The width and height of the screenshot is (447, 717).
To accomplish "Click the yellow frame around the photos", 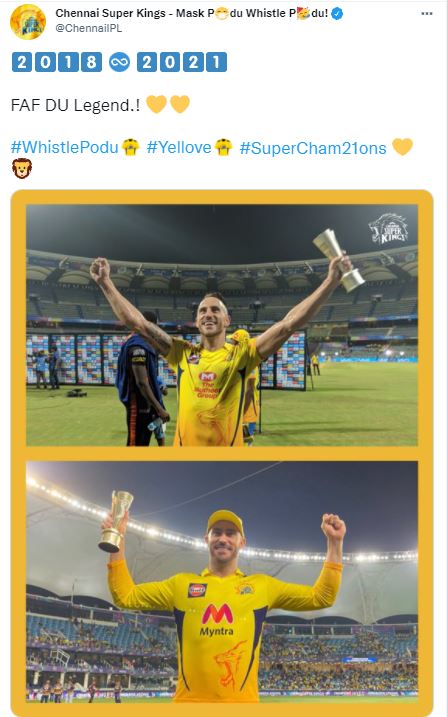I will tap(222, 453).
